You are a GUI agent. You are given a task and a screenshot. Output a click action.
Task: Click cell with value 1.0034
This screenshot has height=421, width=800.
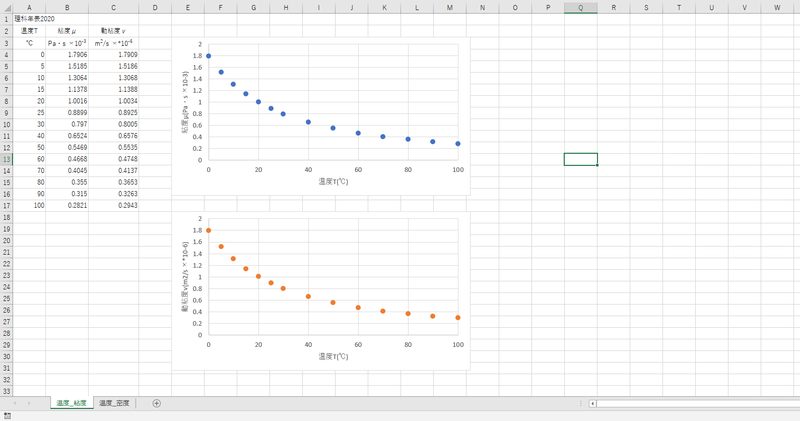coord(113,101)
